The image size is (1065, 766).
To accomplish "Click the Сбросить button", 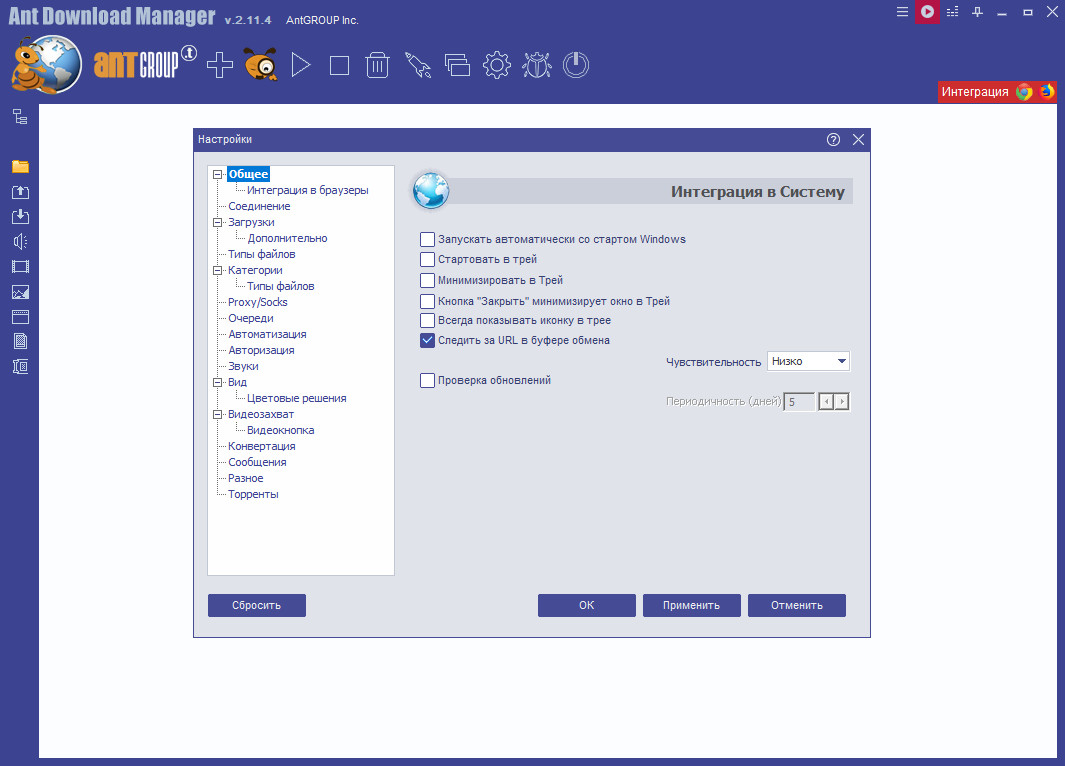I will click(257, 605).
